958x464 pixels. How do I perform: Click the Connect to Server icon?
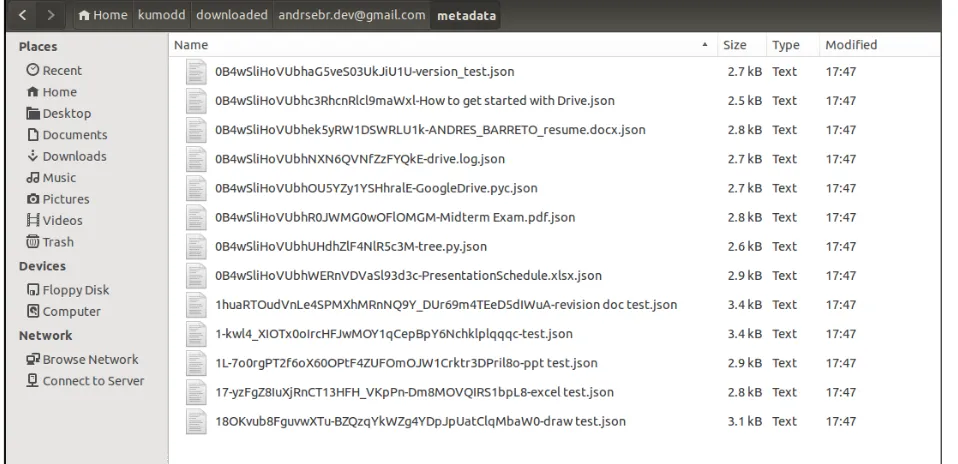tap(33, 380)
